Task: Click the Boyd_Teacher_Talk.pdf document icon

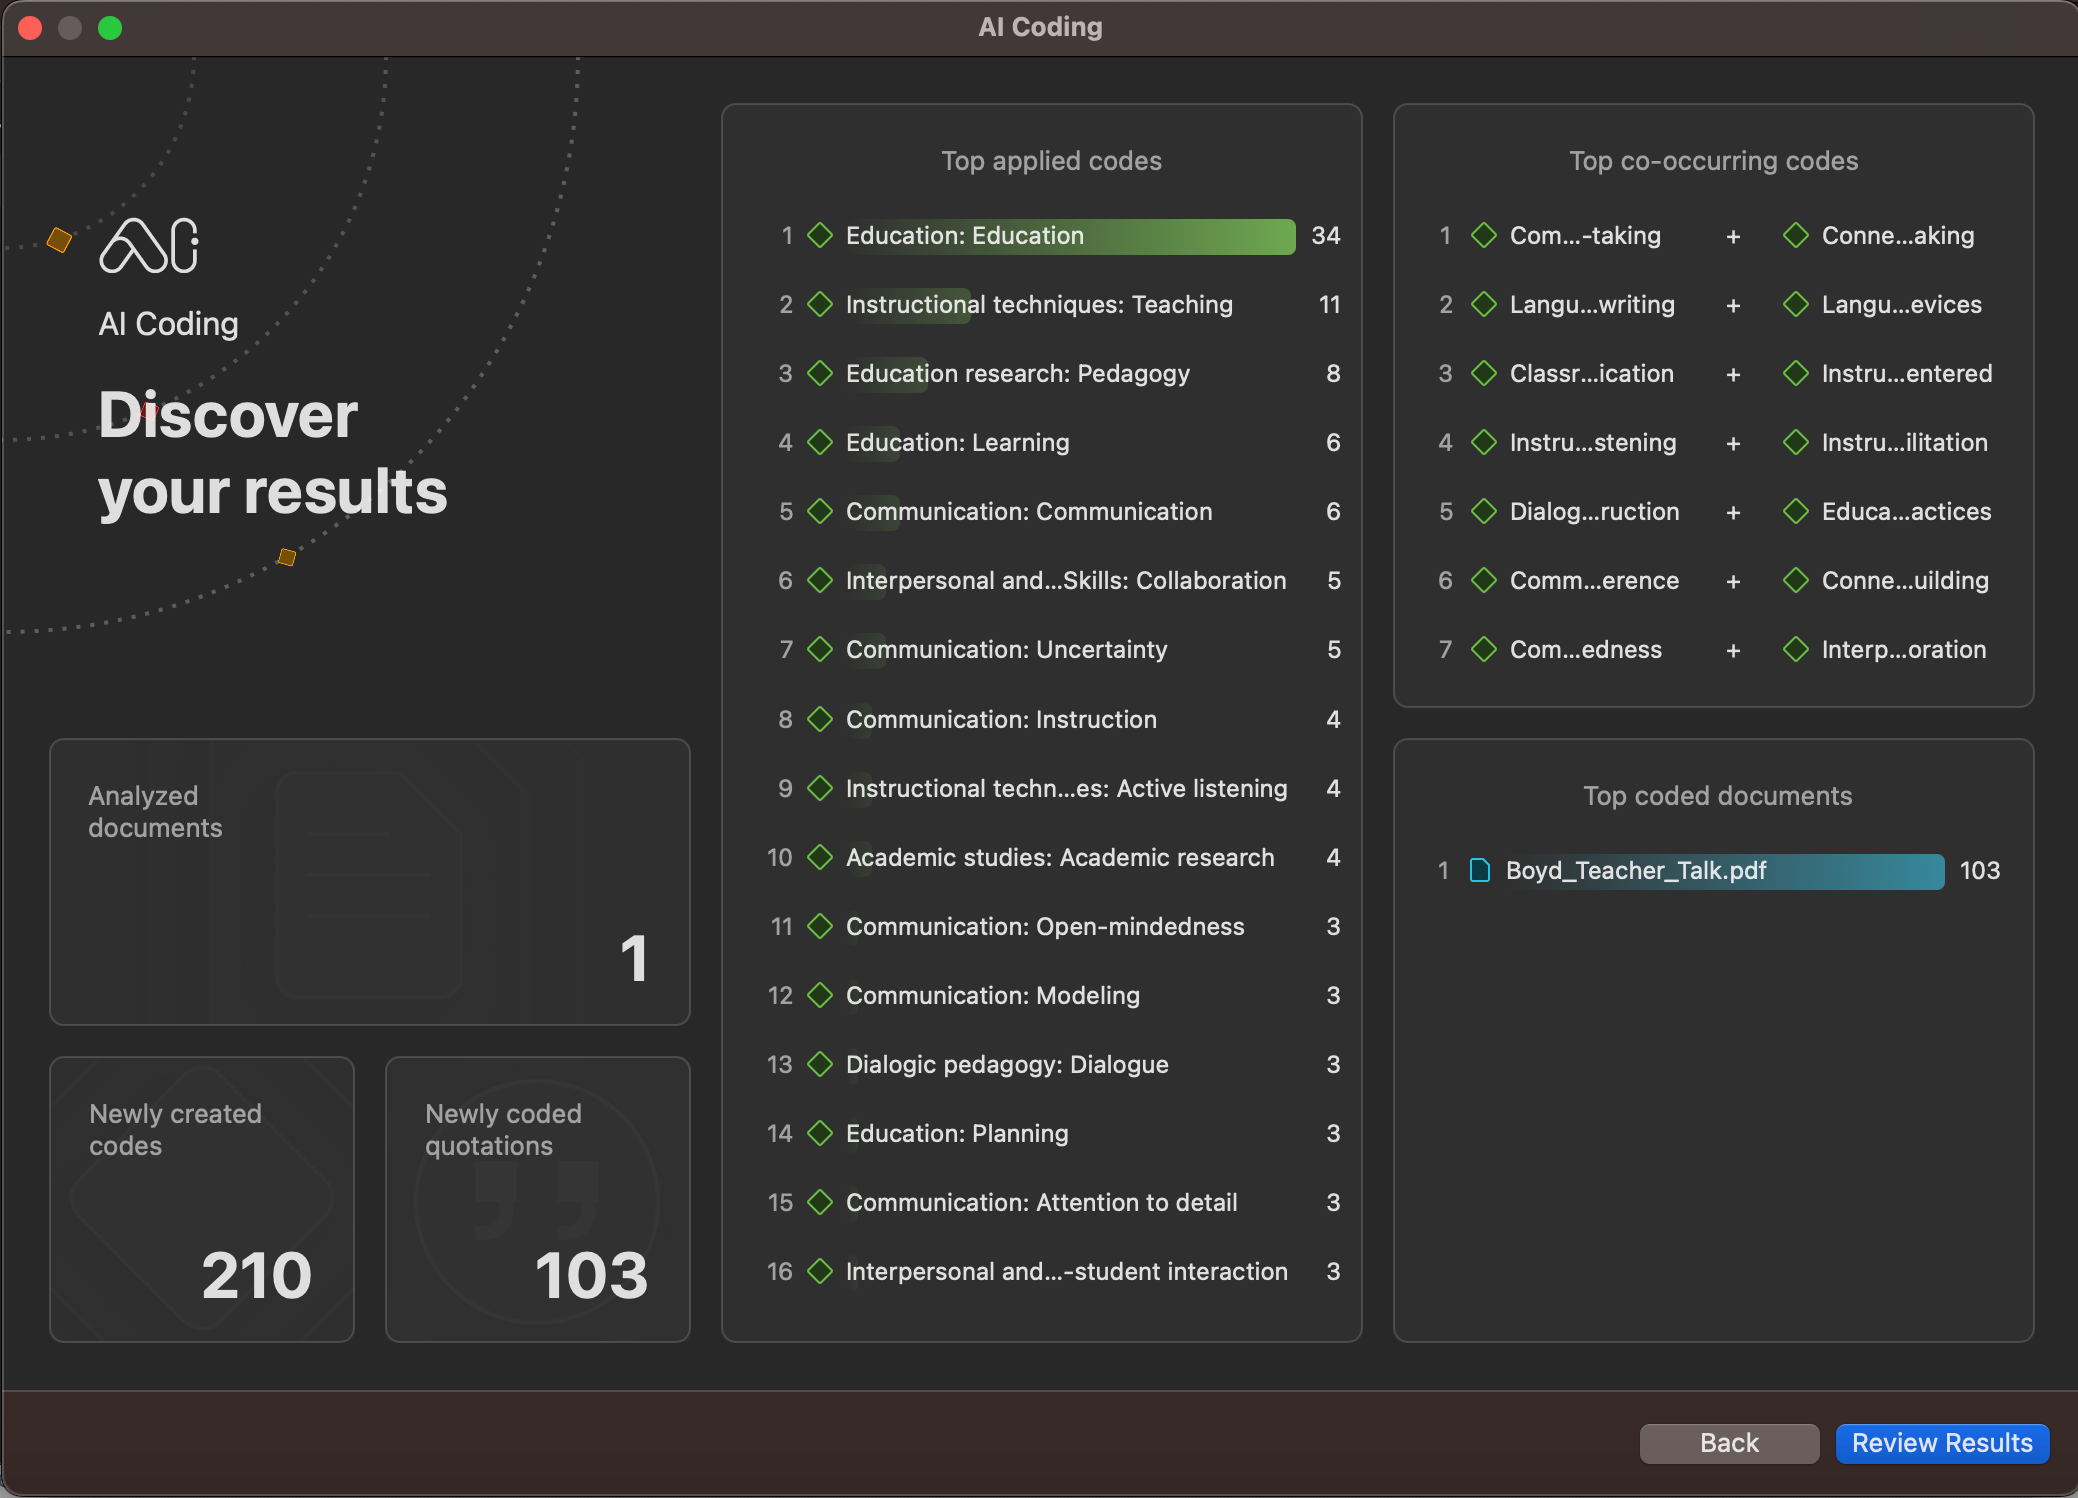Action: [1479, 871]
